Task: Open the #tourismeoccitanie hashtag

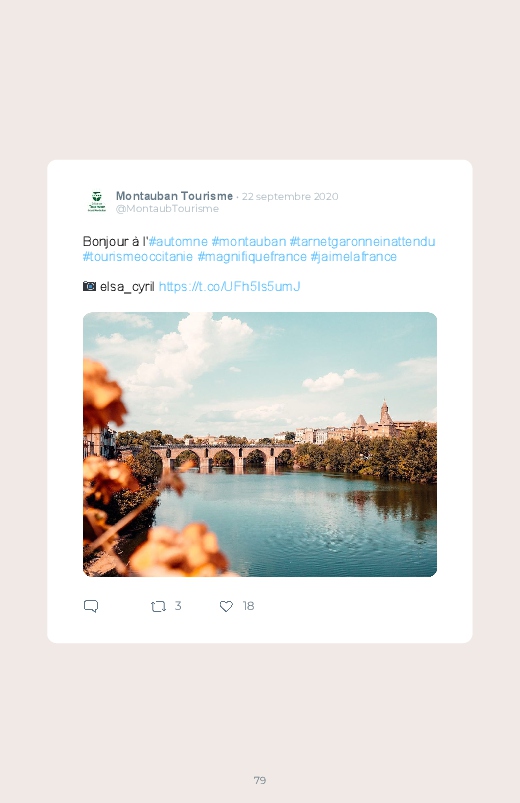Action: pos(138,257)
